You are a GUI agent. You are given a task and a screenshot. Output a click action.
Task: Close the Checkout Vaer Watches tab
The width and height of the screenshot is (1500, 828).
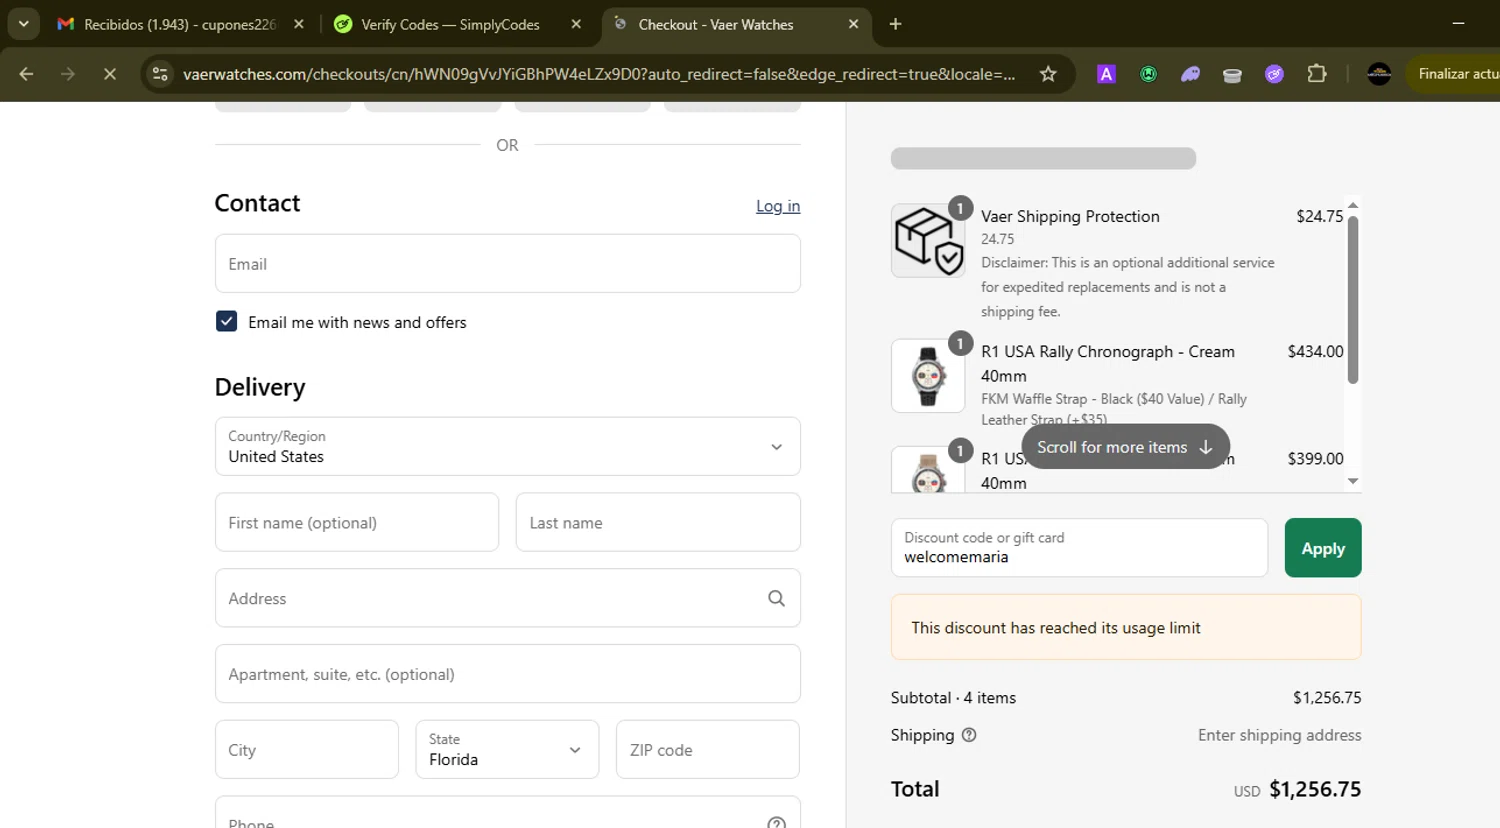point(853,24)
